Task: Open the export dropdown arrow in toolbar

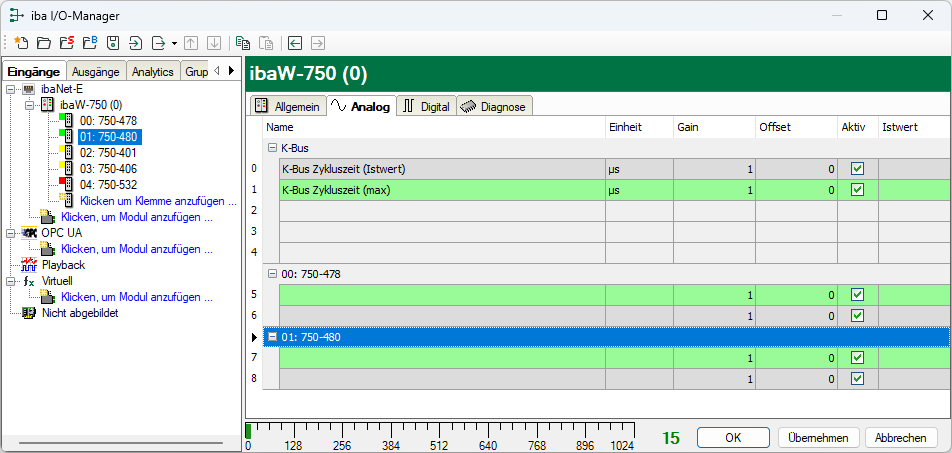Action: click(174, 43)
